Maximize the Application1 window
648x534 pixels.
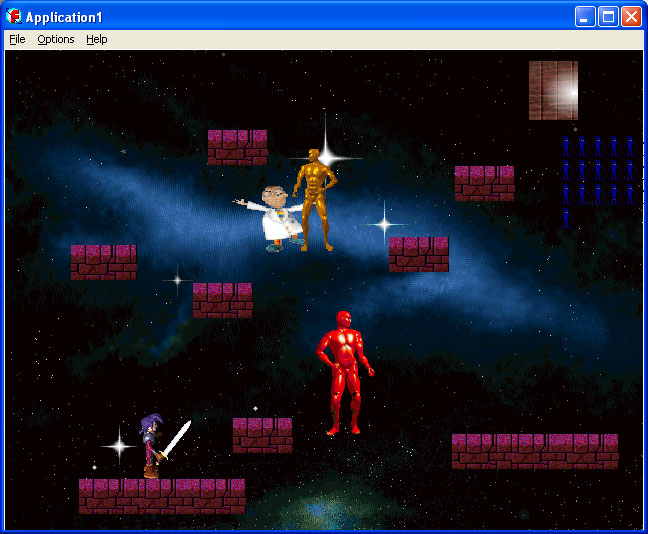point(607,17)
